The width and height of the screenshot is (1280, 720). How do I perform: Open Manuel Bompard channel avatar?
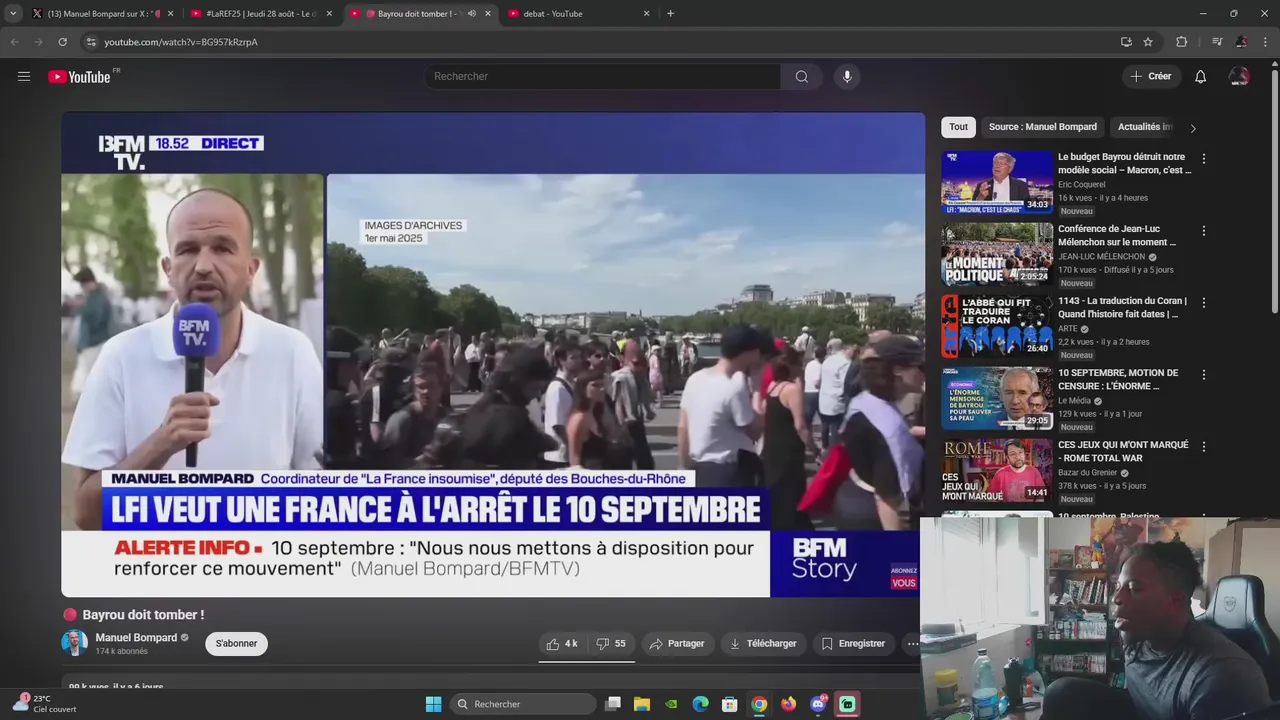(74, 643)
